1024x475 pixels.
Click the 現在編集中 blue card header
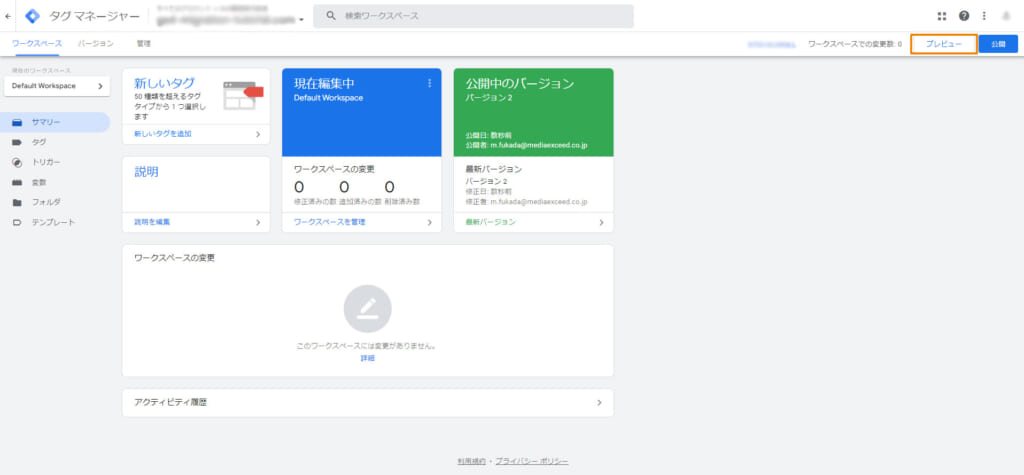[362, 112]
